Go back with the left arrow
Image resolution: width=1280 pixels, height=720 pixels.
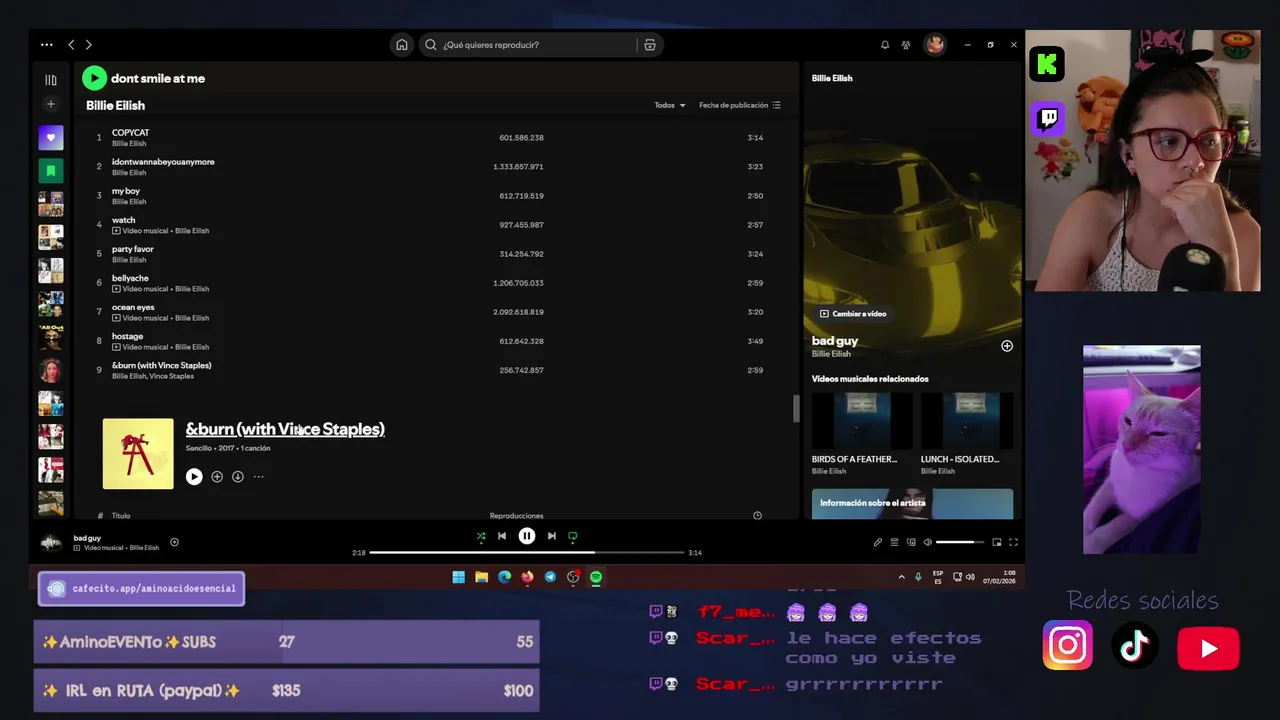(x=71, y=45)
